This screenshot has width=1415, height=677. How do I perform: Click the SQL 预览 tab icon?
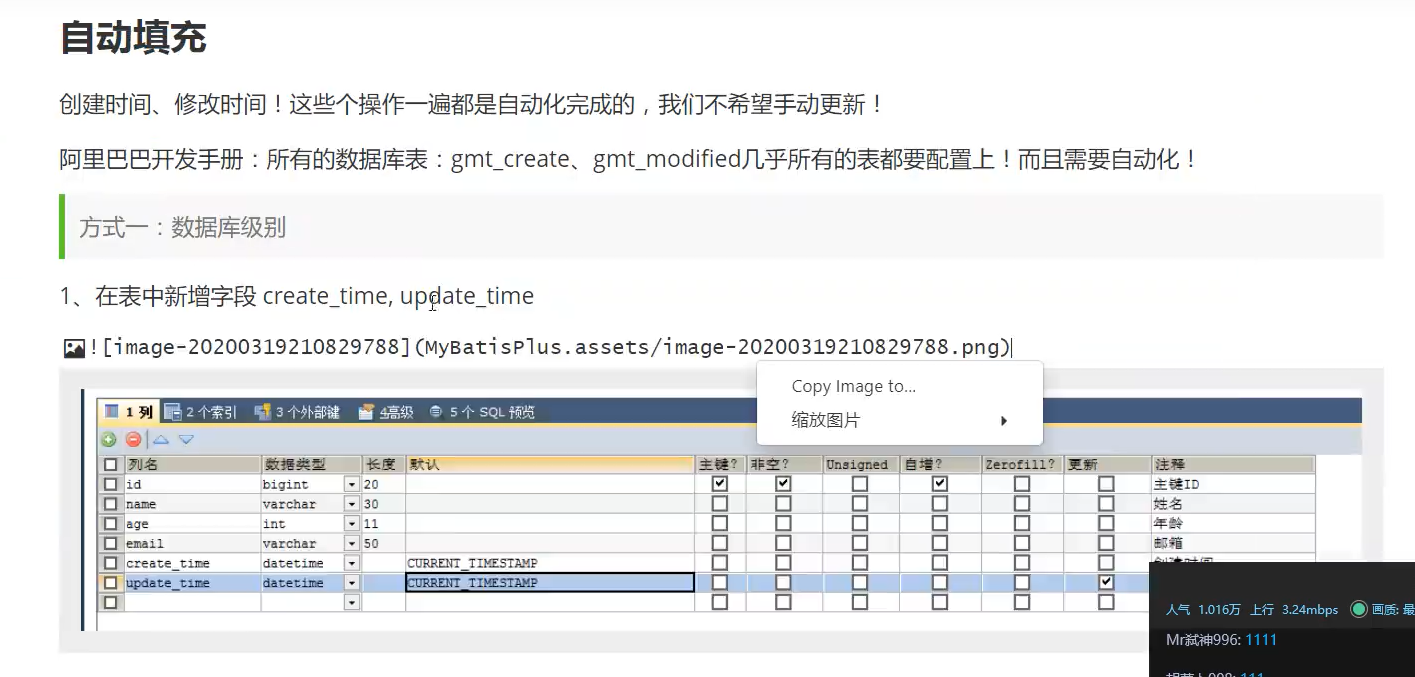(436, 411)
